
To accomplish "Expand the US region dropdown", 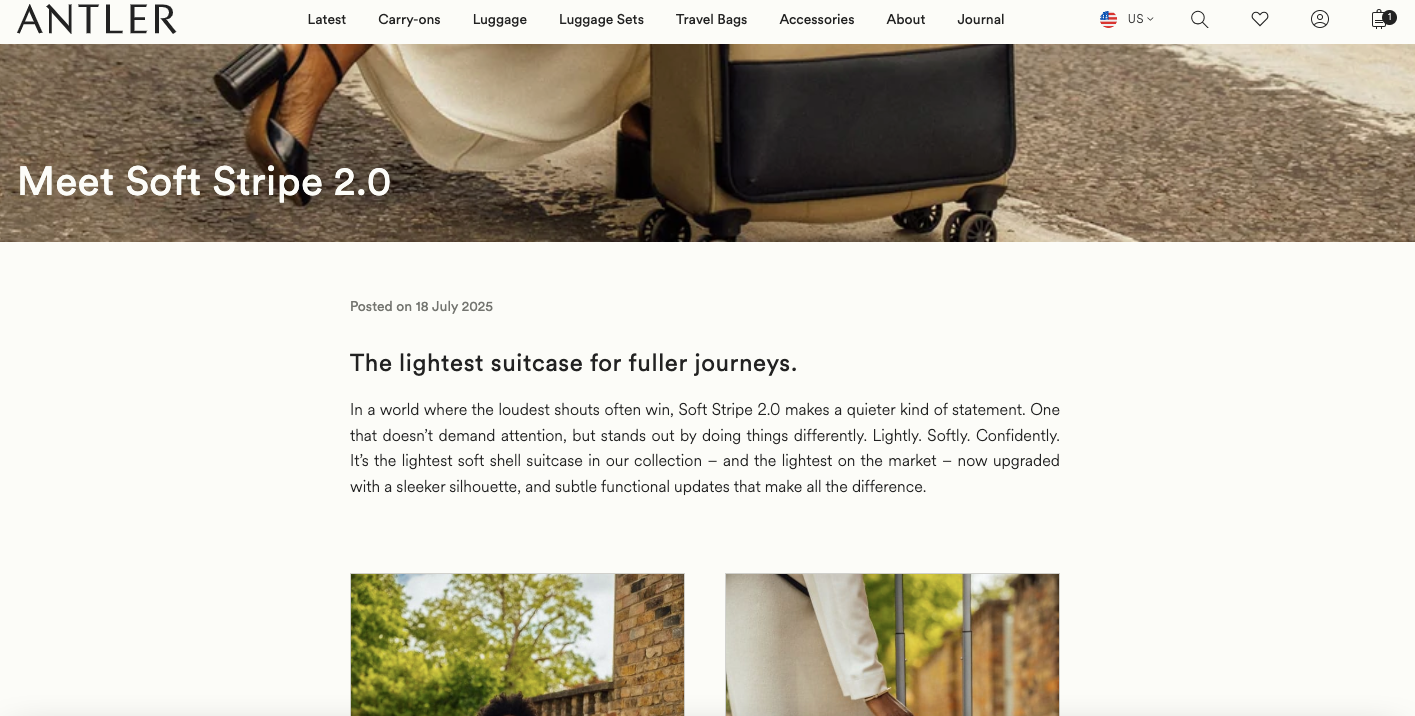I will tap(1141, 19).
